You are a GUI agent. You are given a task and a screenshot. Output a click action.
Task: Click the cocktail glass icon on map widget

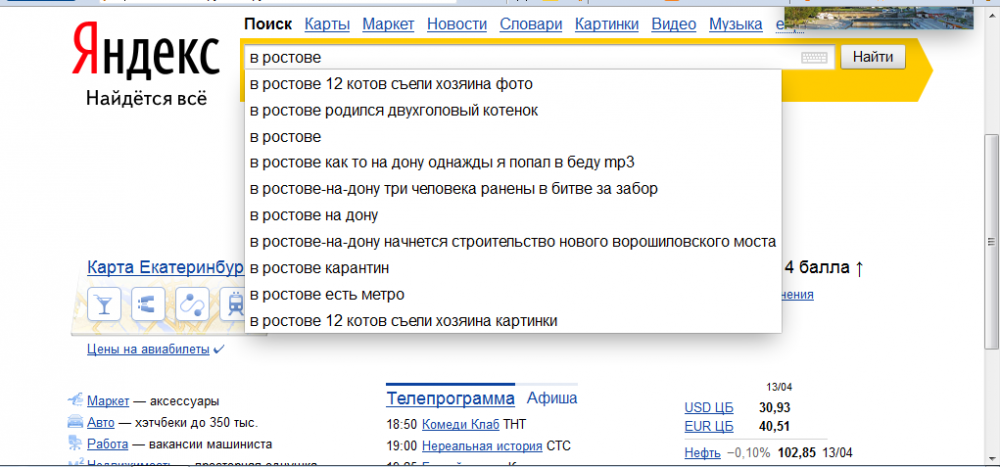[104, 304]
